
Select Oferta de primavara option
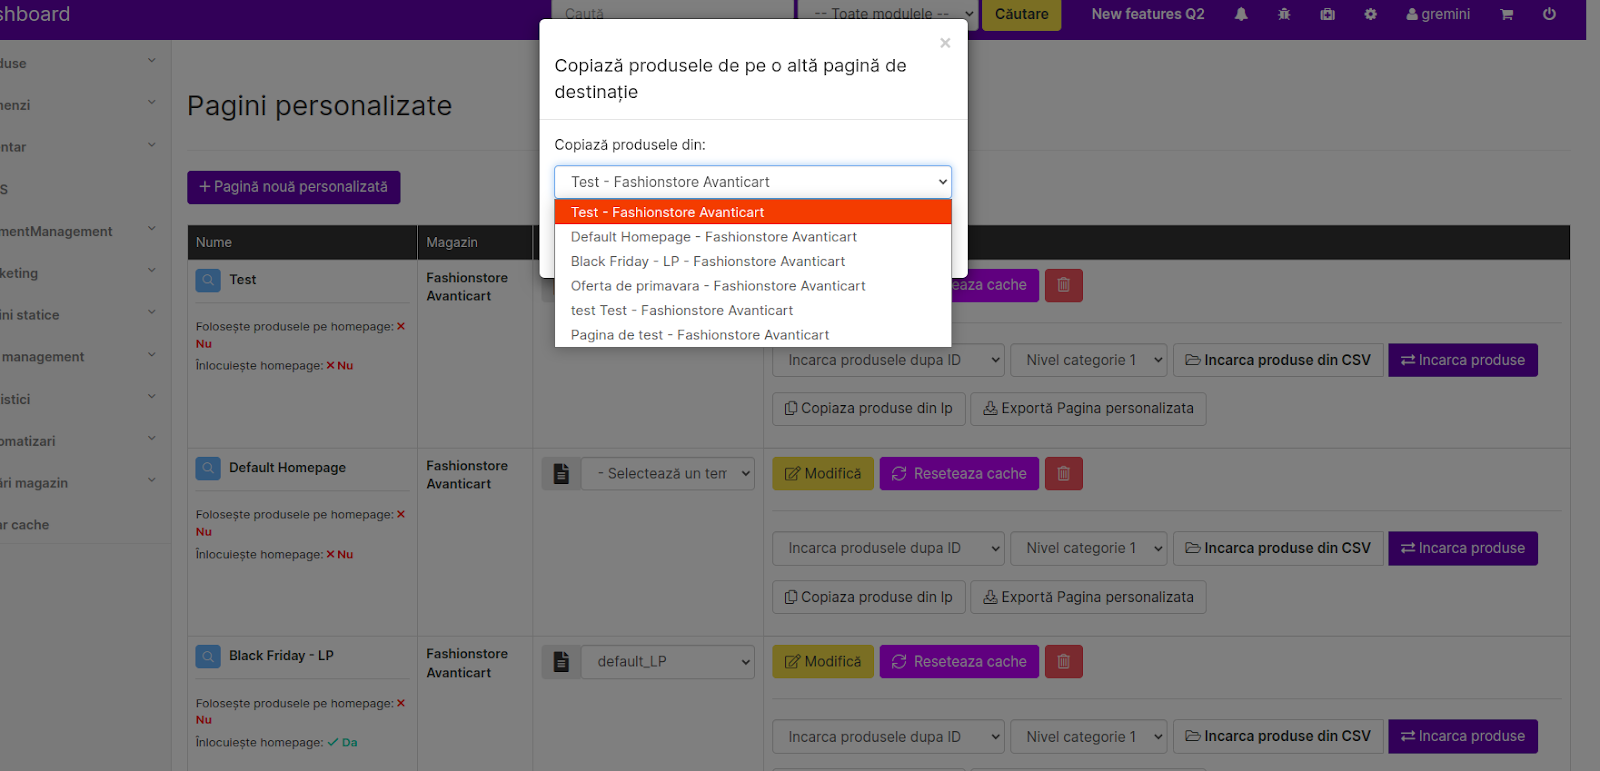[x=753, y=286]
